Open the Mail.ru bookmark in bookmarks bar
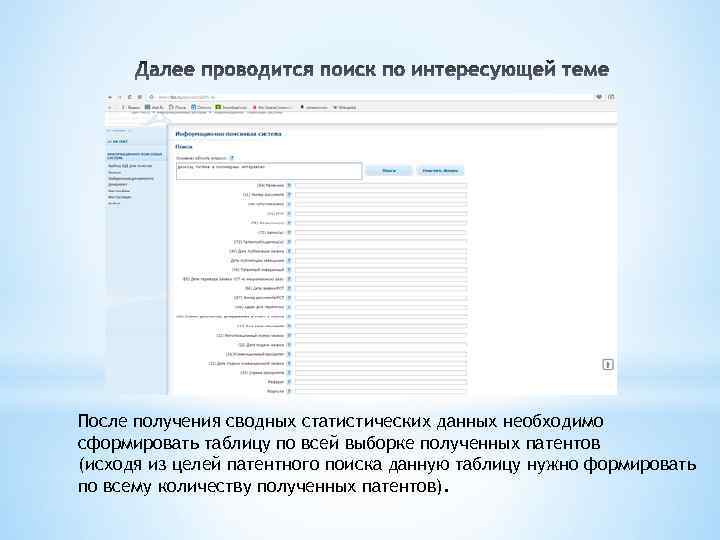The image size is (720, 540). point(154,107)
